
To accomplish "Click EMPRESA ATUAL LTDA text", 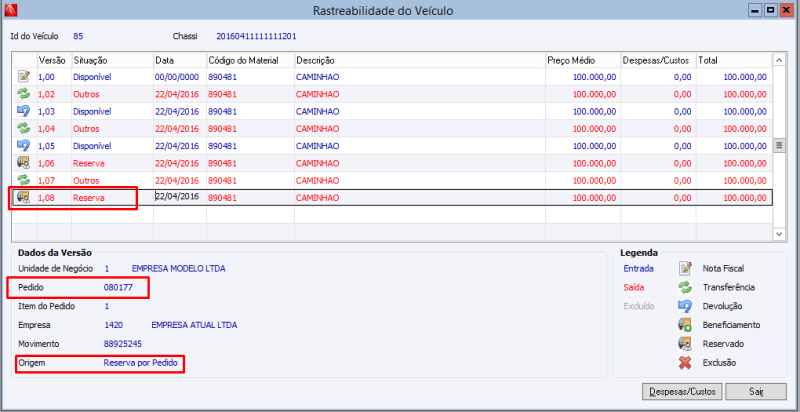I will click(x=194, y=325).
